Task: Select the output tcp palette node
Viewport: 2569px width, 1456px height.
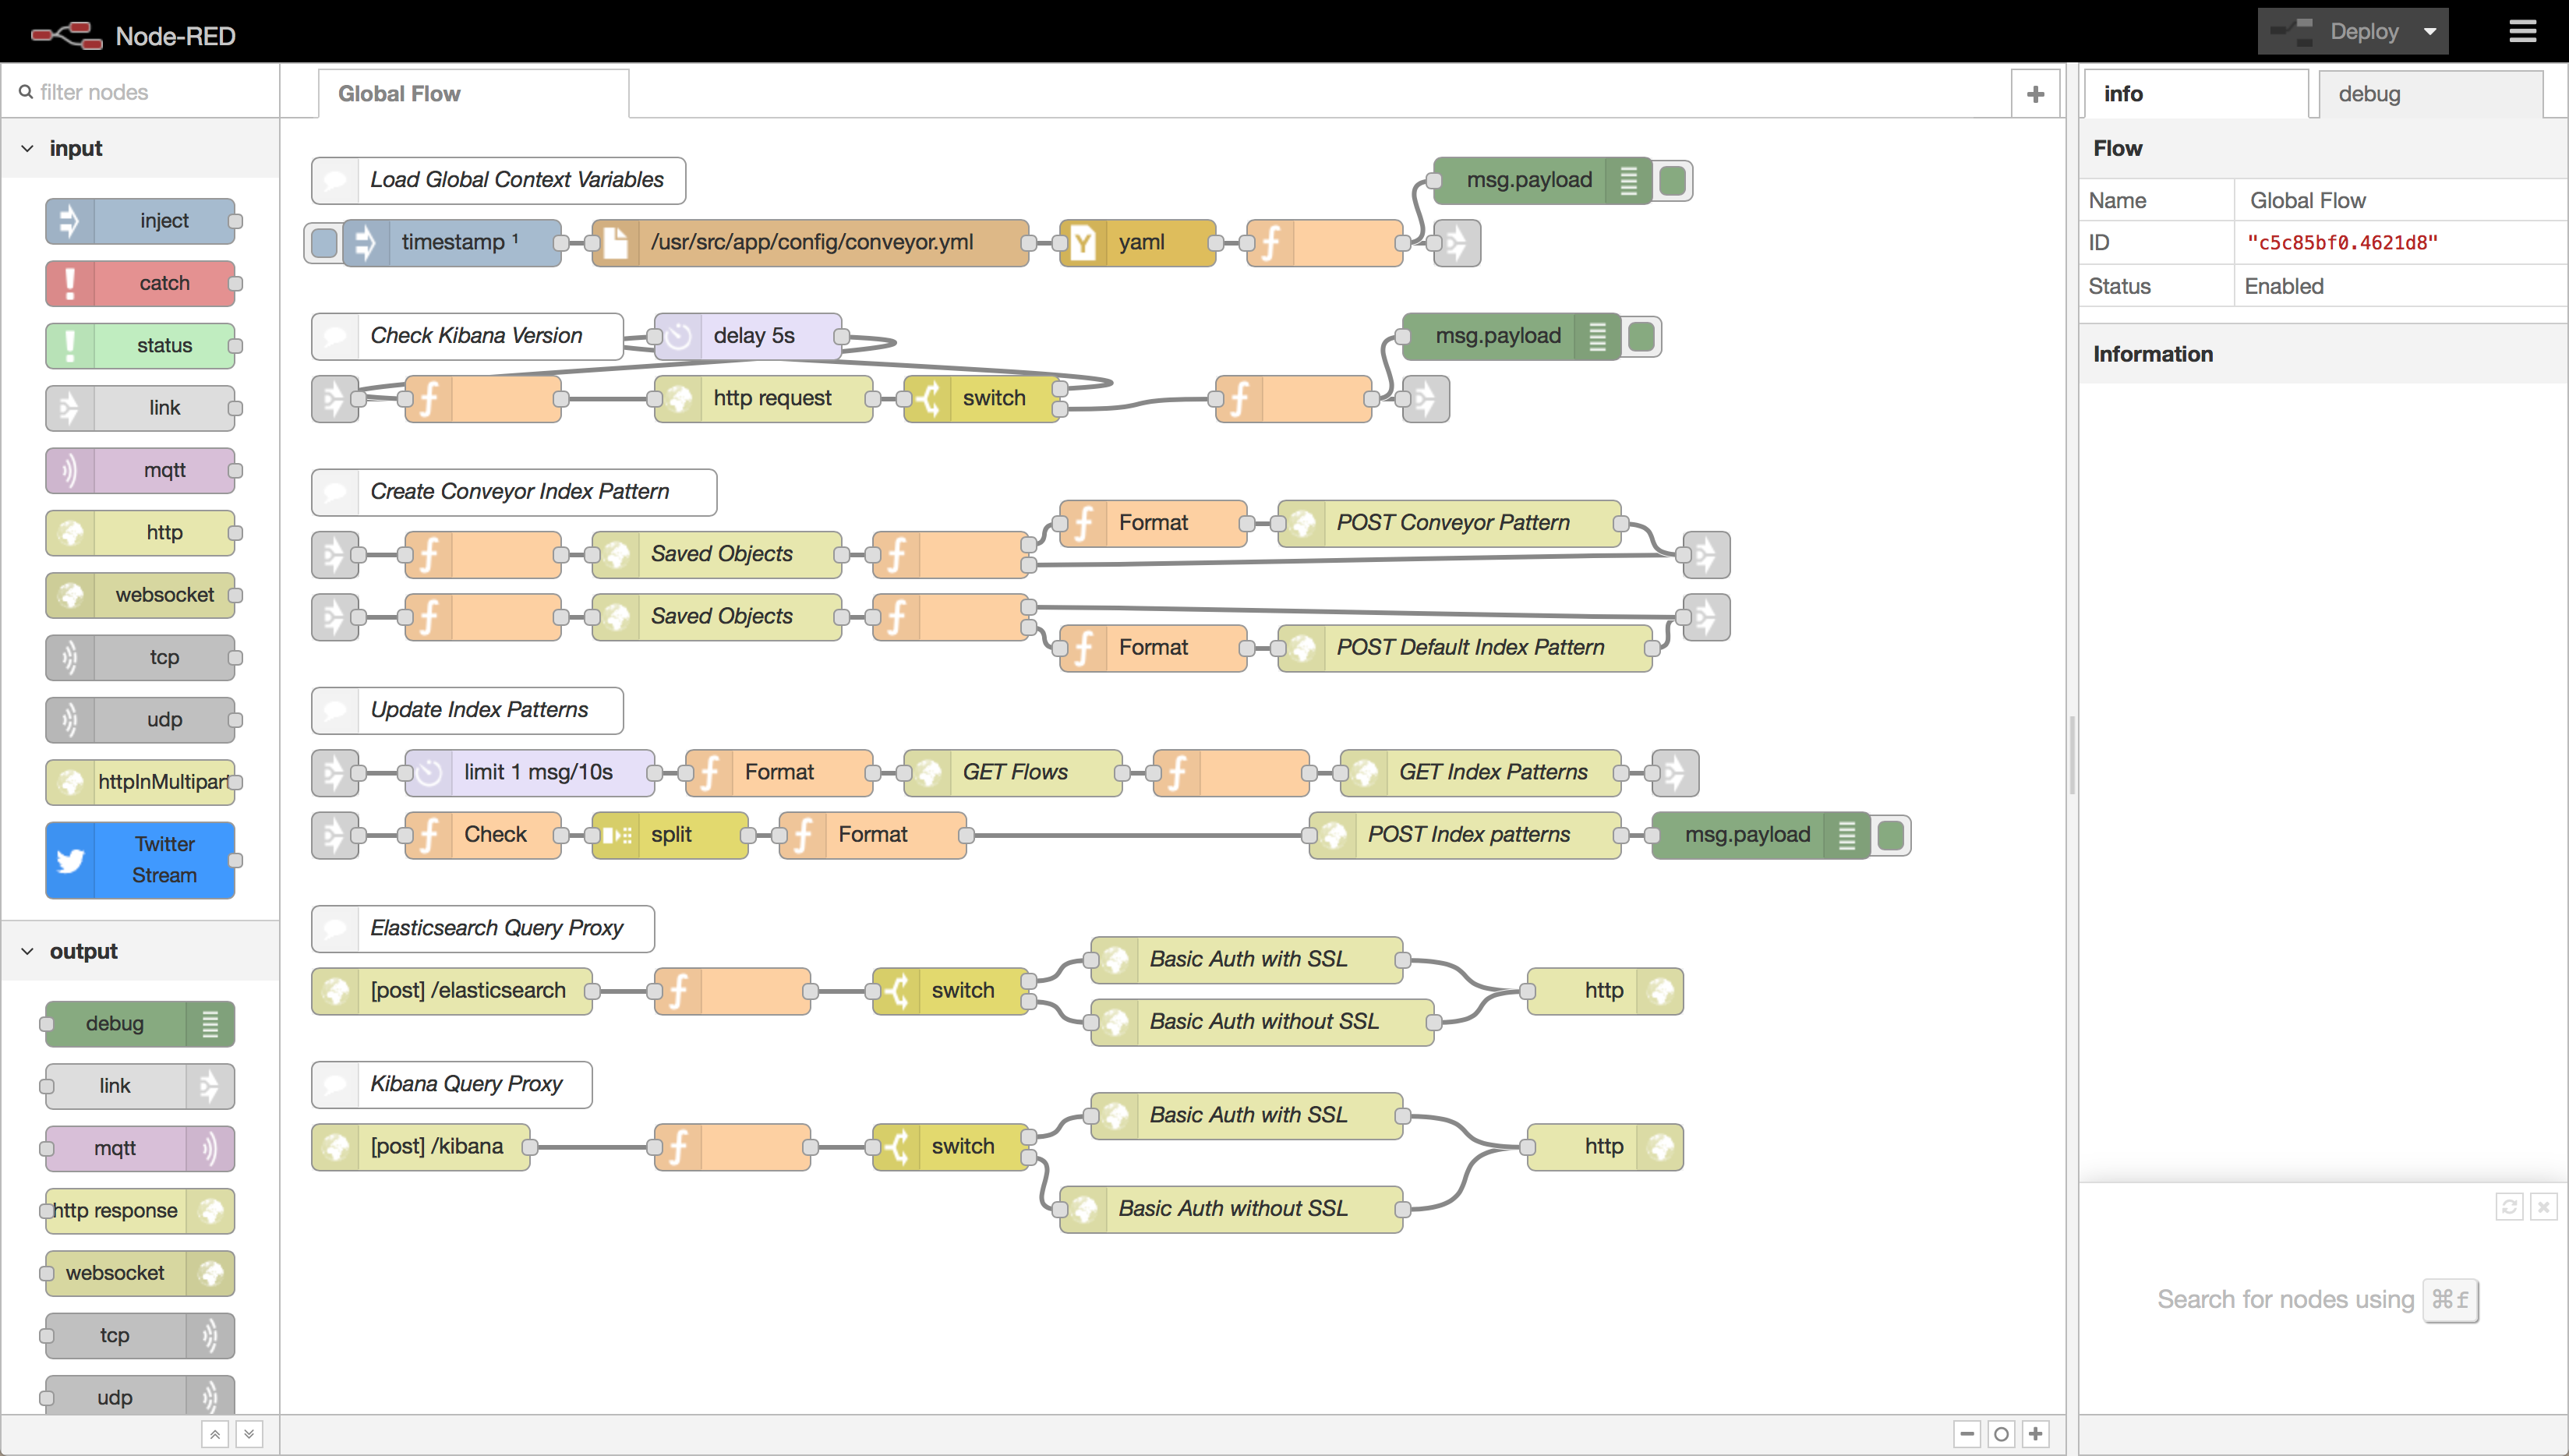Action: point(140,1336)
